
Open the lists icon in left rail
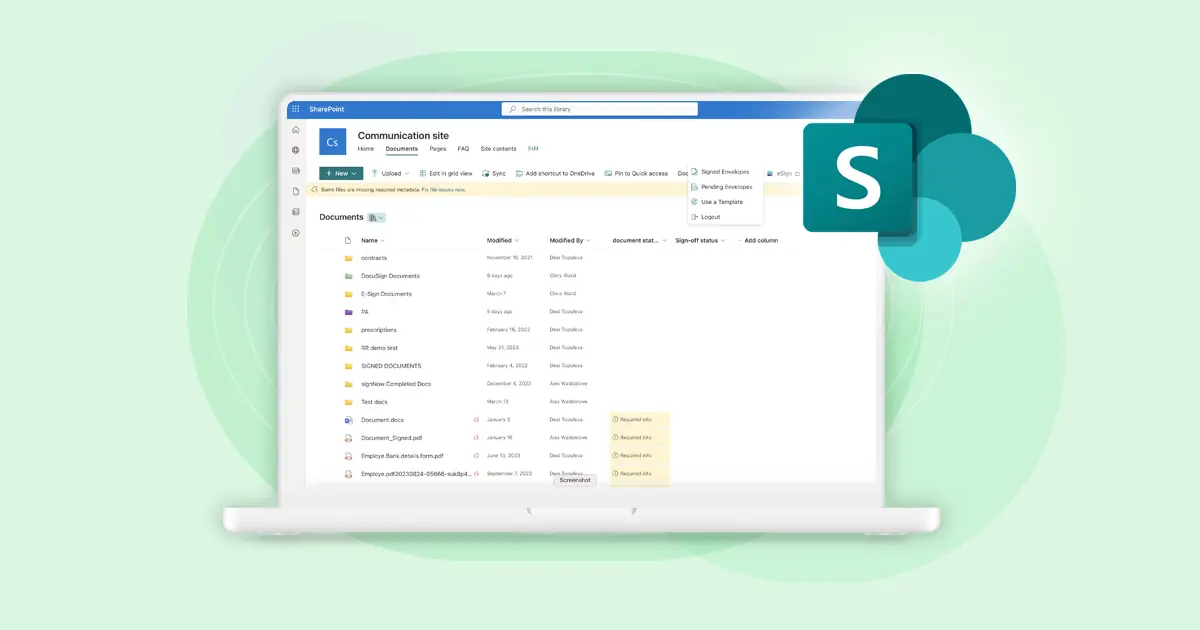tap(295, 212)
